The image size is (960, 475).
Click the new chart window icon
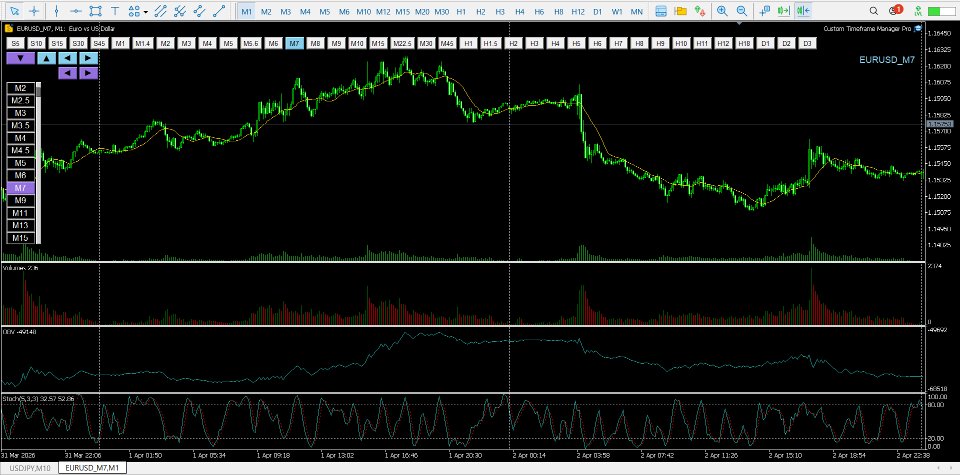click(764, 11)
